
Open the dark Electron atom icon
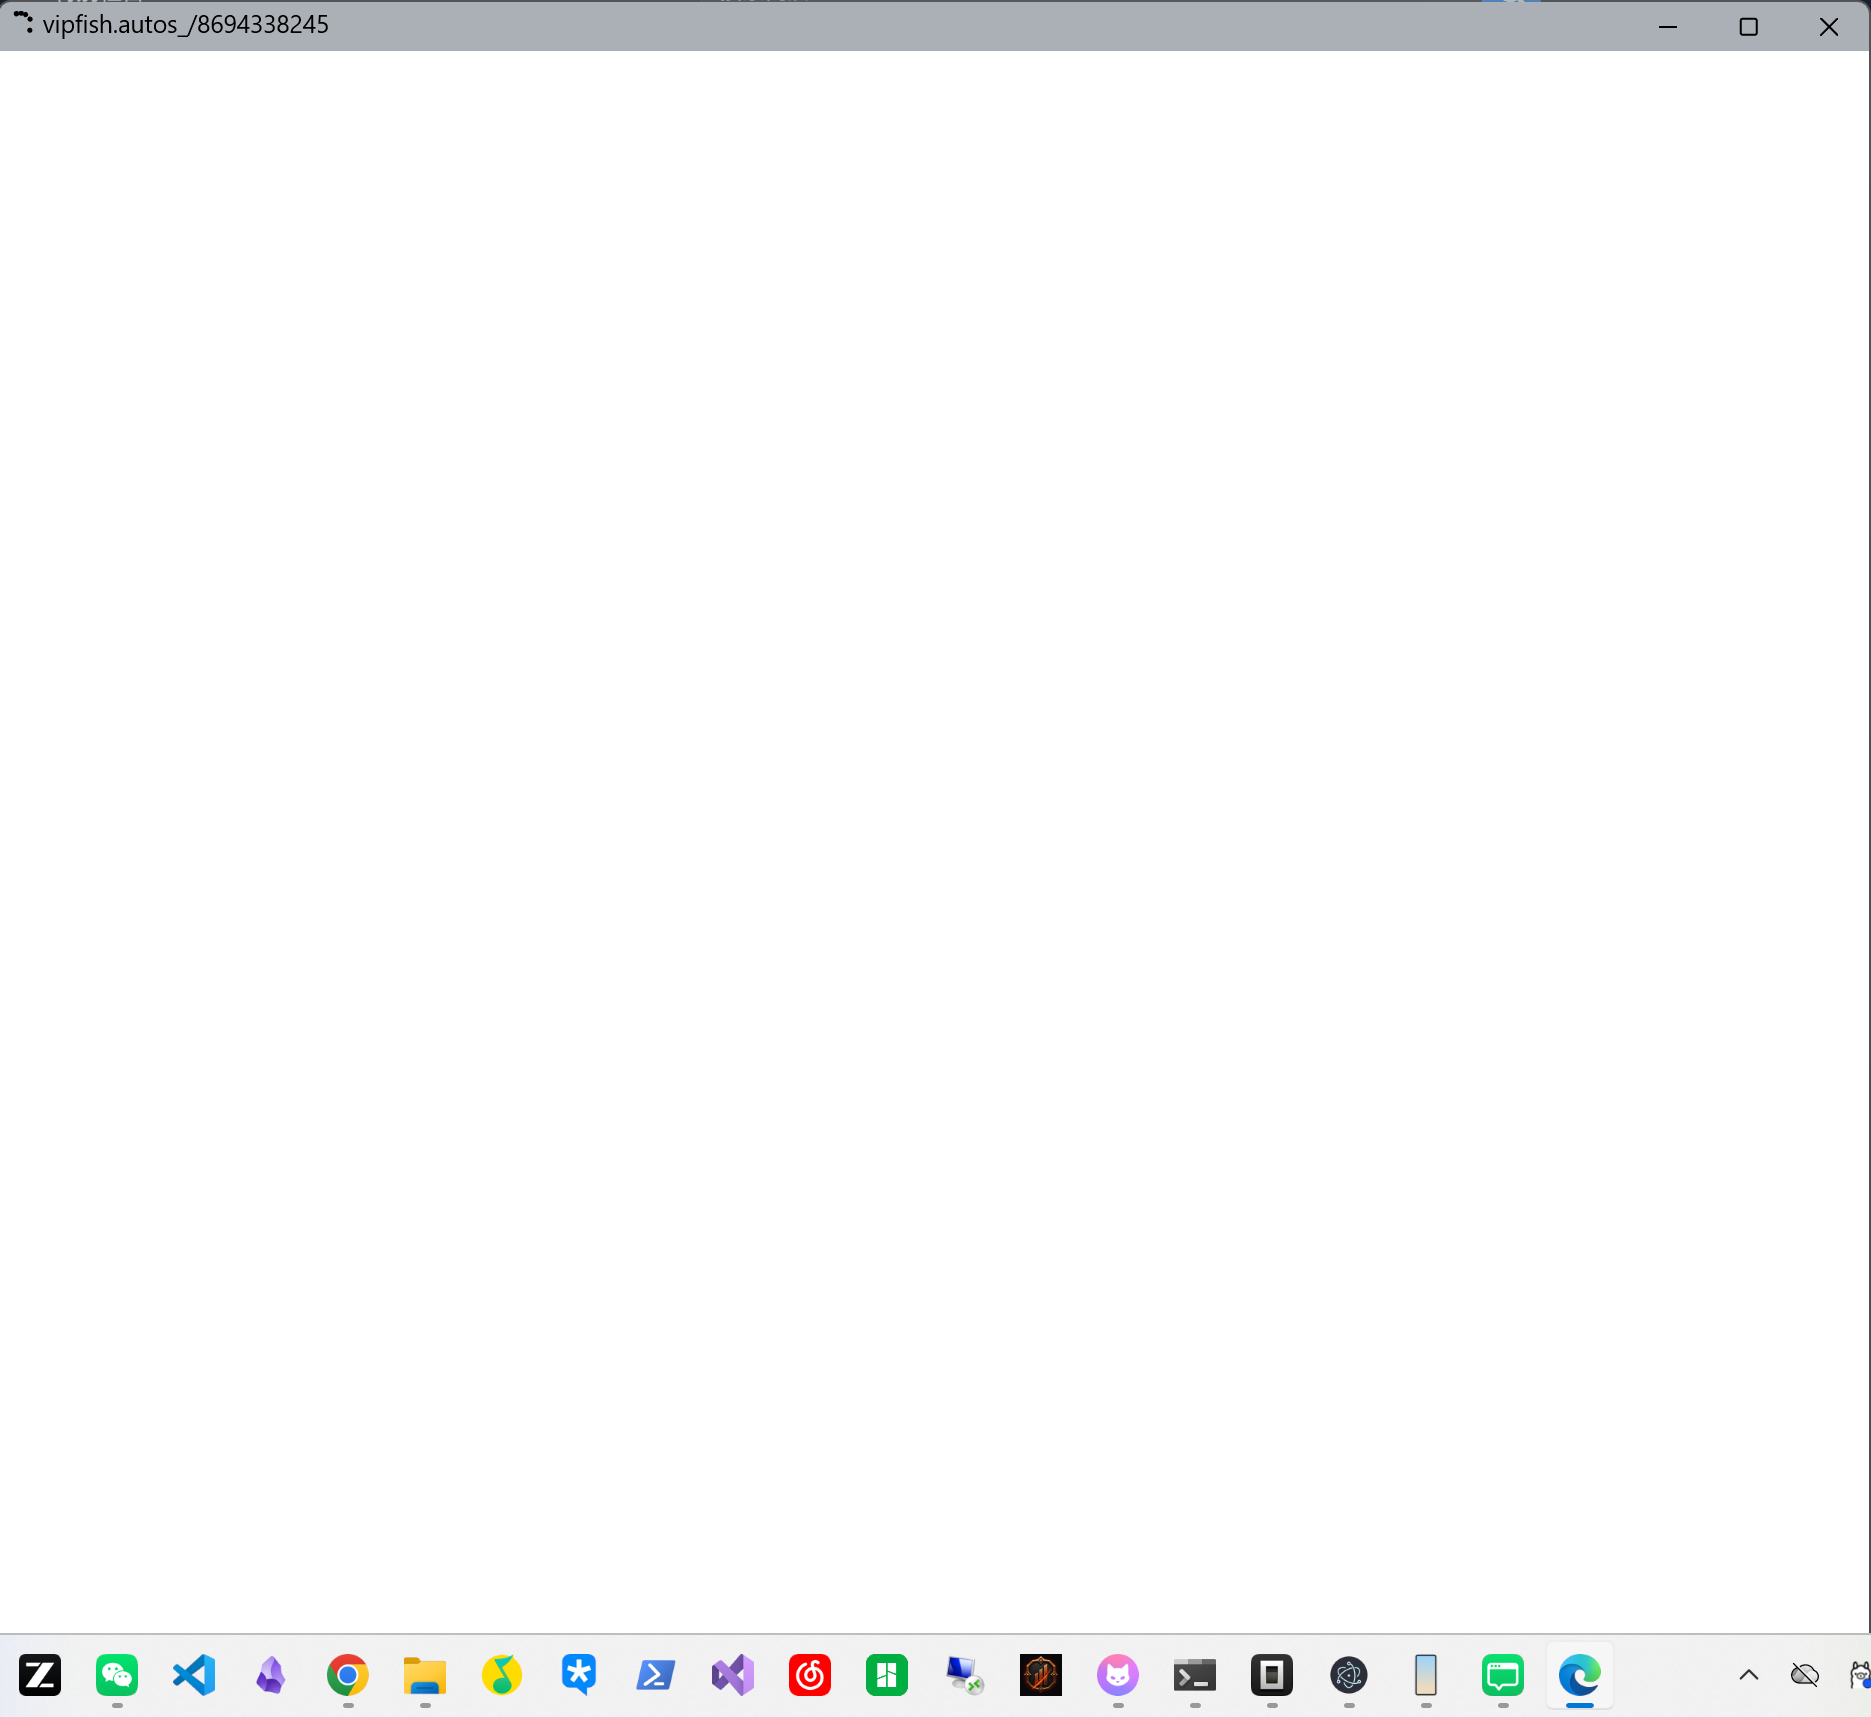pyautogui.click(x=1349, y=1675)
